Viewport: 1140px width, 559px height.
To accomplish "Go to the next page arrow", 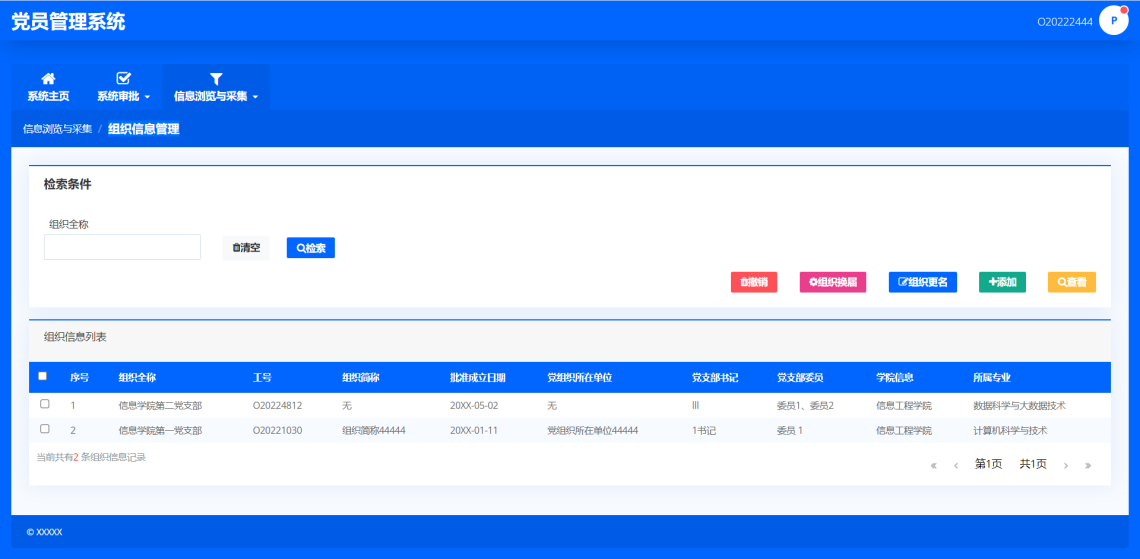I will 1066,465.
